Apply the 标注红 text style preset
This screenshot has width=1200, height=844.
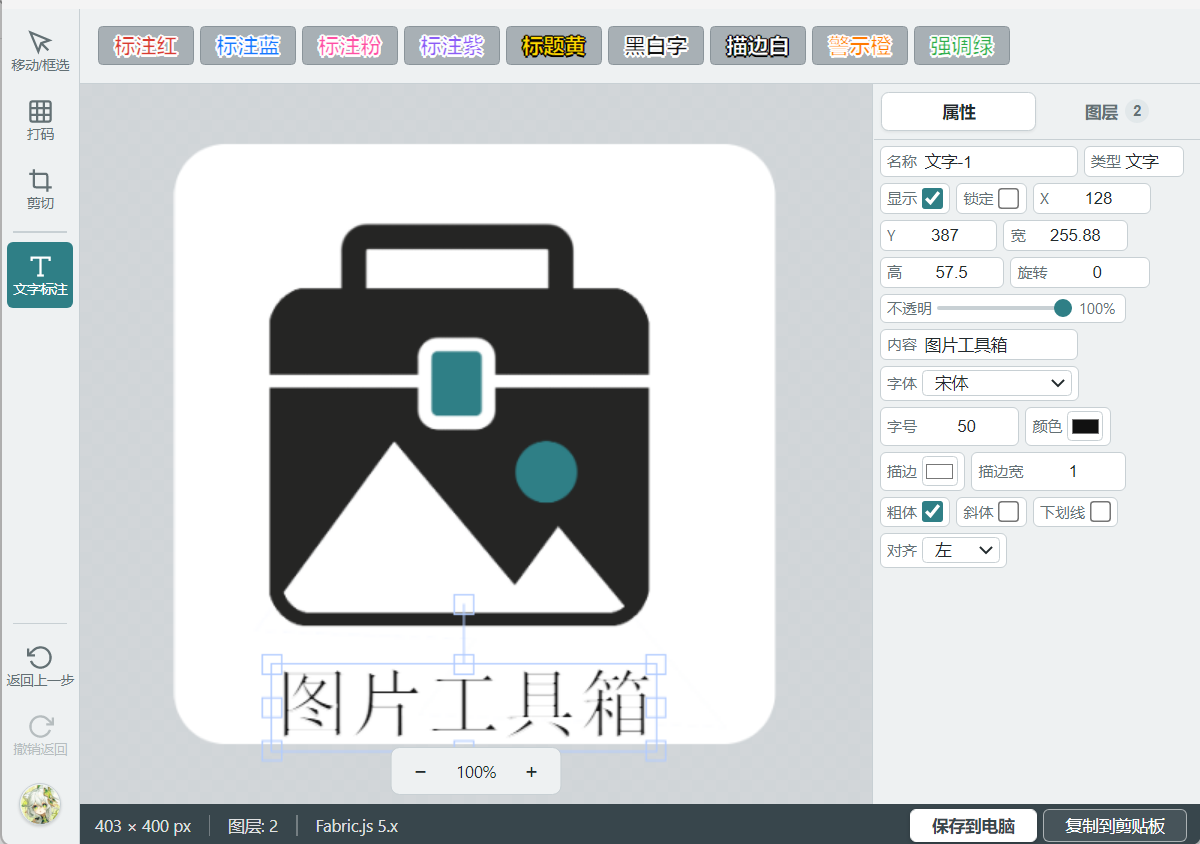click(146, 46)
